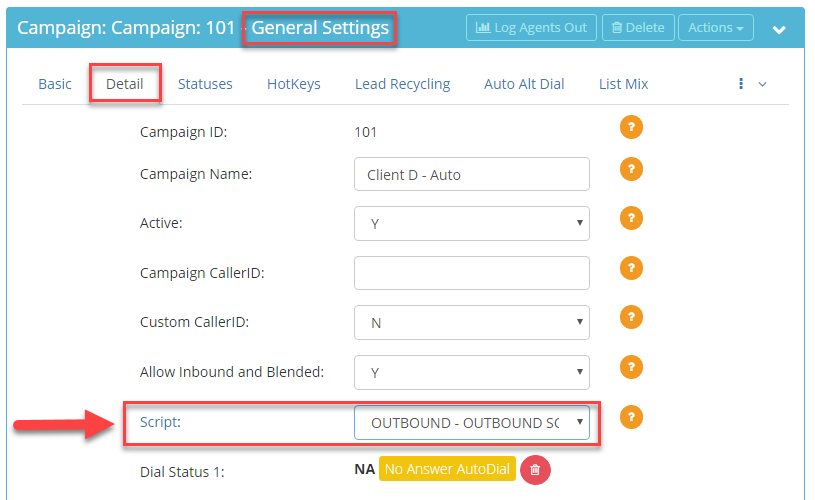
Task: Open the Custom CallerID dropdown
Action: (471, 322)
